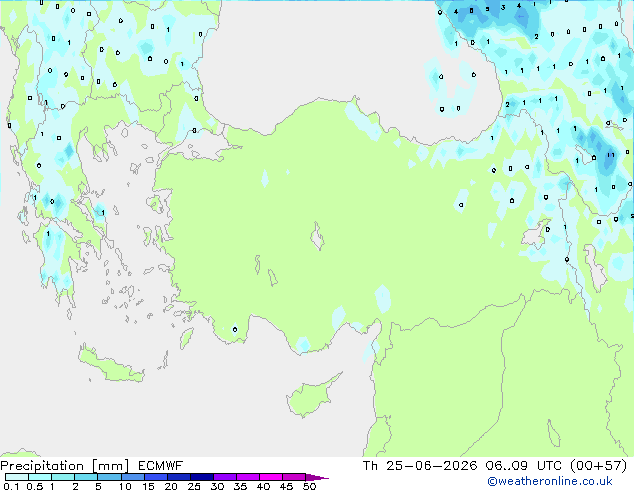This screenshot has width=634, height=490.
Task: Click the '11' precipitation value on the map
Action: point(611,155)
